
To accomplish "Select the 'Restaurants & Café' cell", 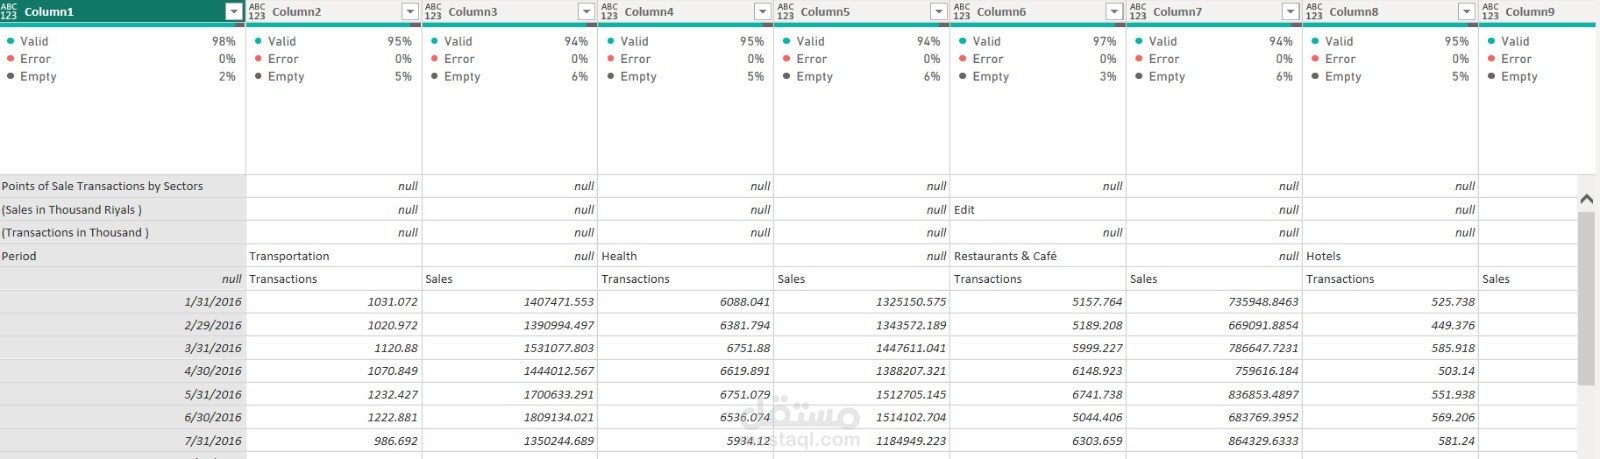I will (x=1038, y=256).
